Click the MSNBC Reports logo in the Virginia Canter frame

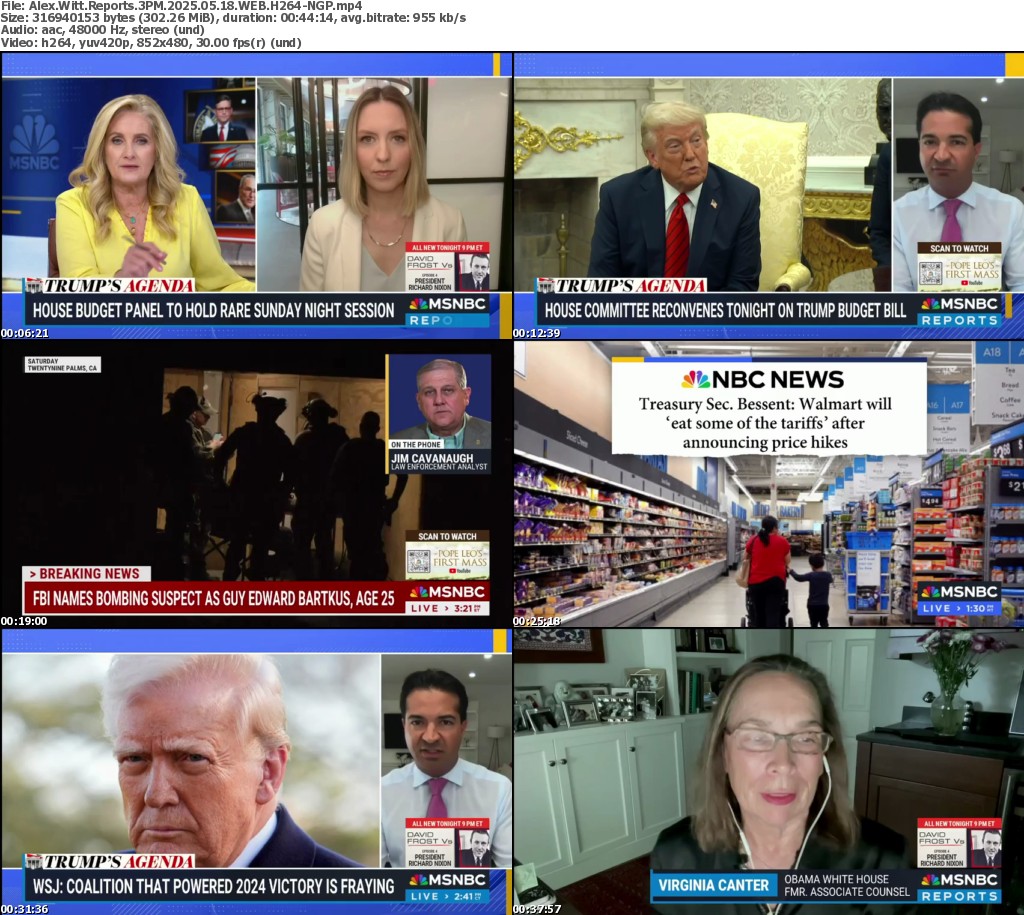pyautogui.click(x=958, y=886)
